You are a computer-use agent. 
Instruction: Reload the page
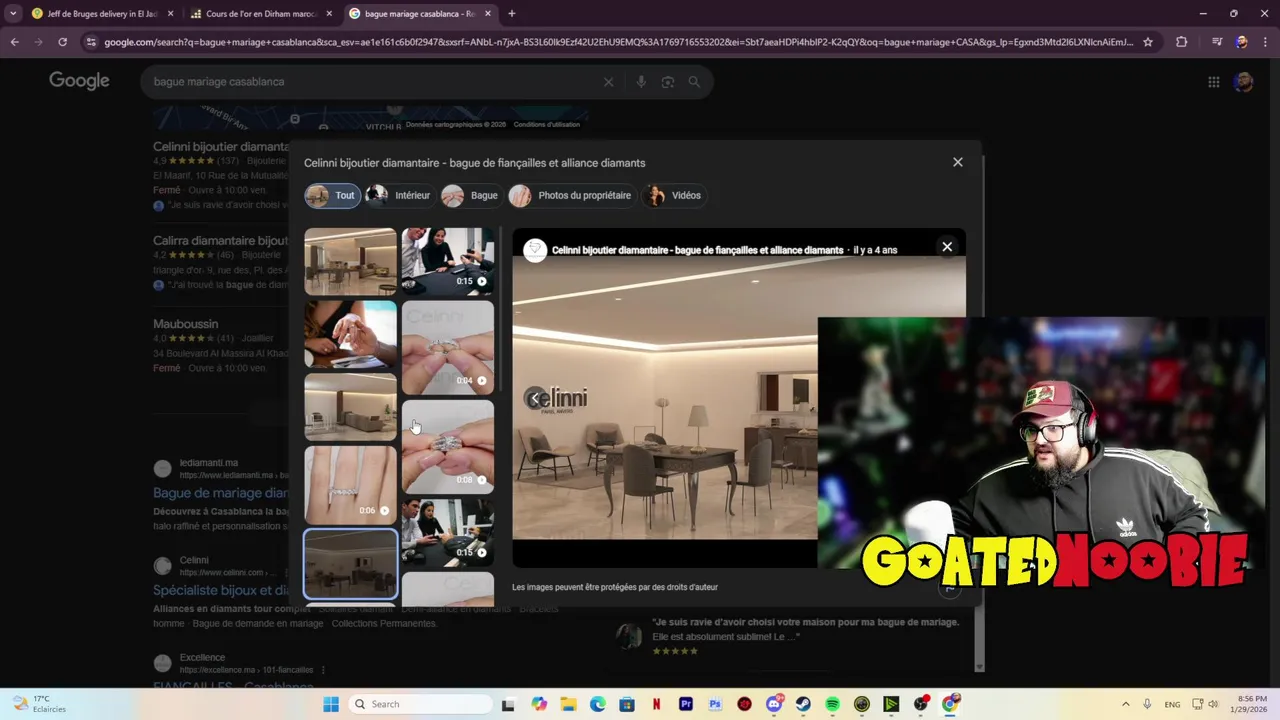pyautogui.click(x=62, y=42)
